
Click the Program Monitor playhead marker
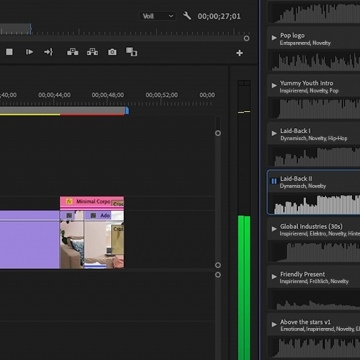pyautogui.click(x=30, y=29)
